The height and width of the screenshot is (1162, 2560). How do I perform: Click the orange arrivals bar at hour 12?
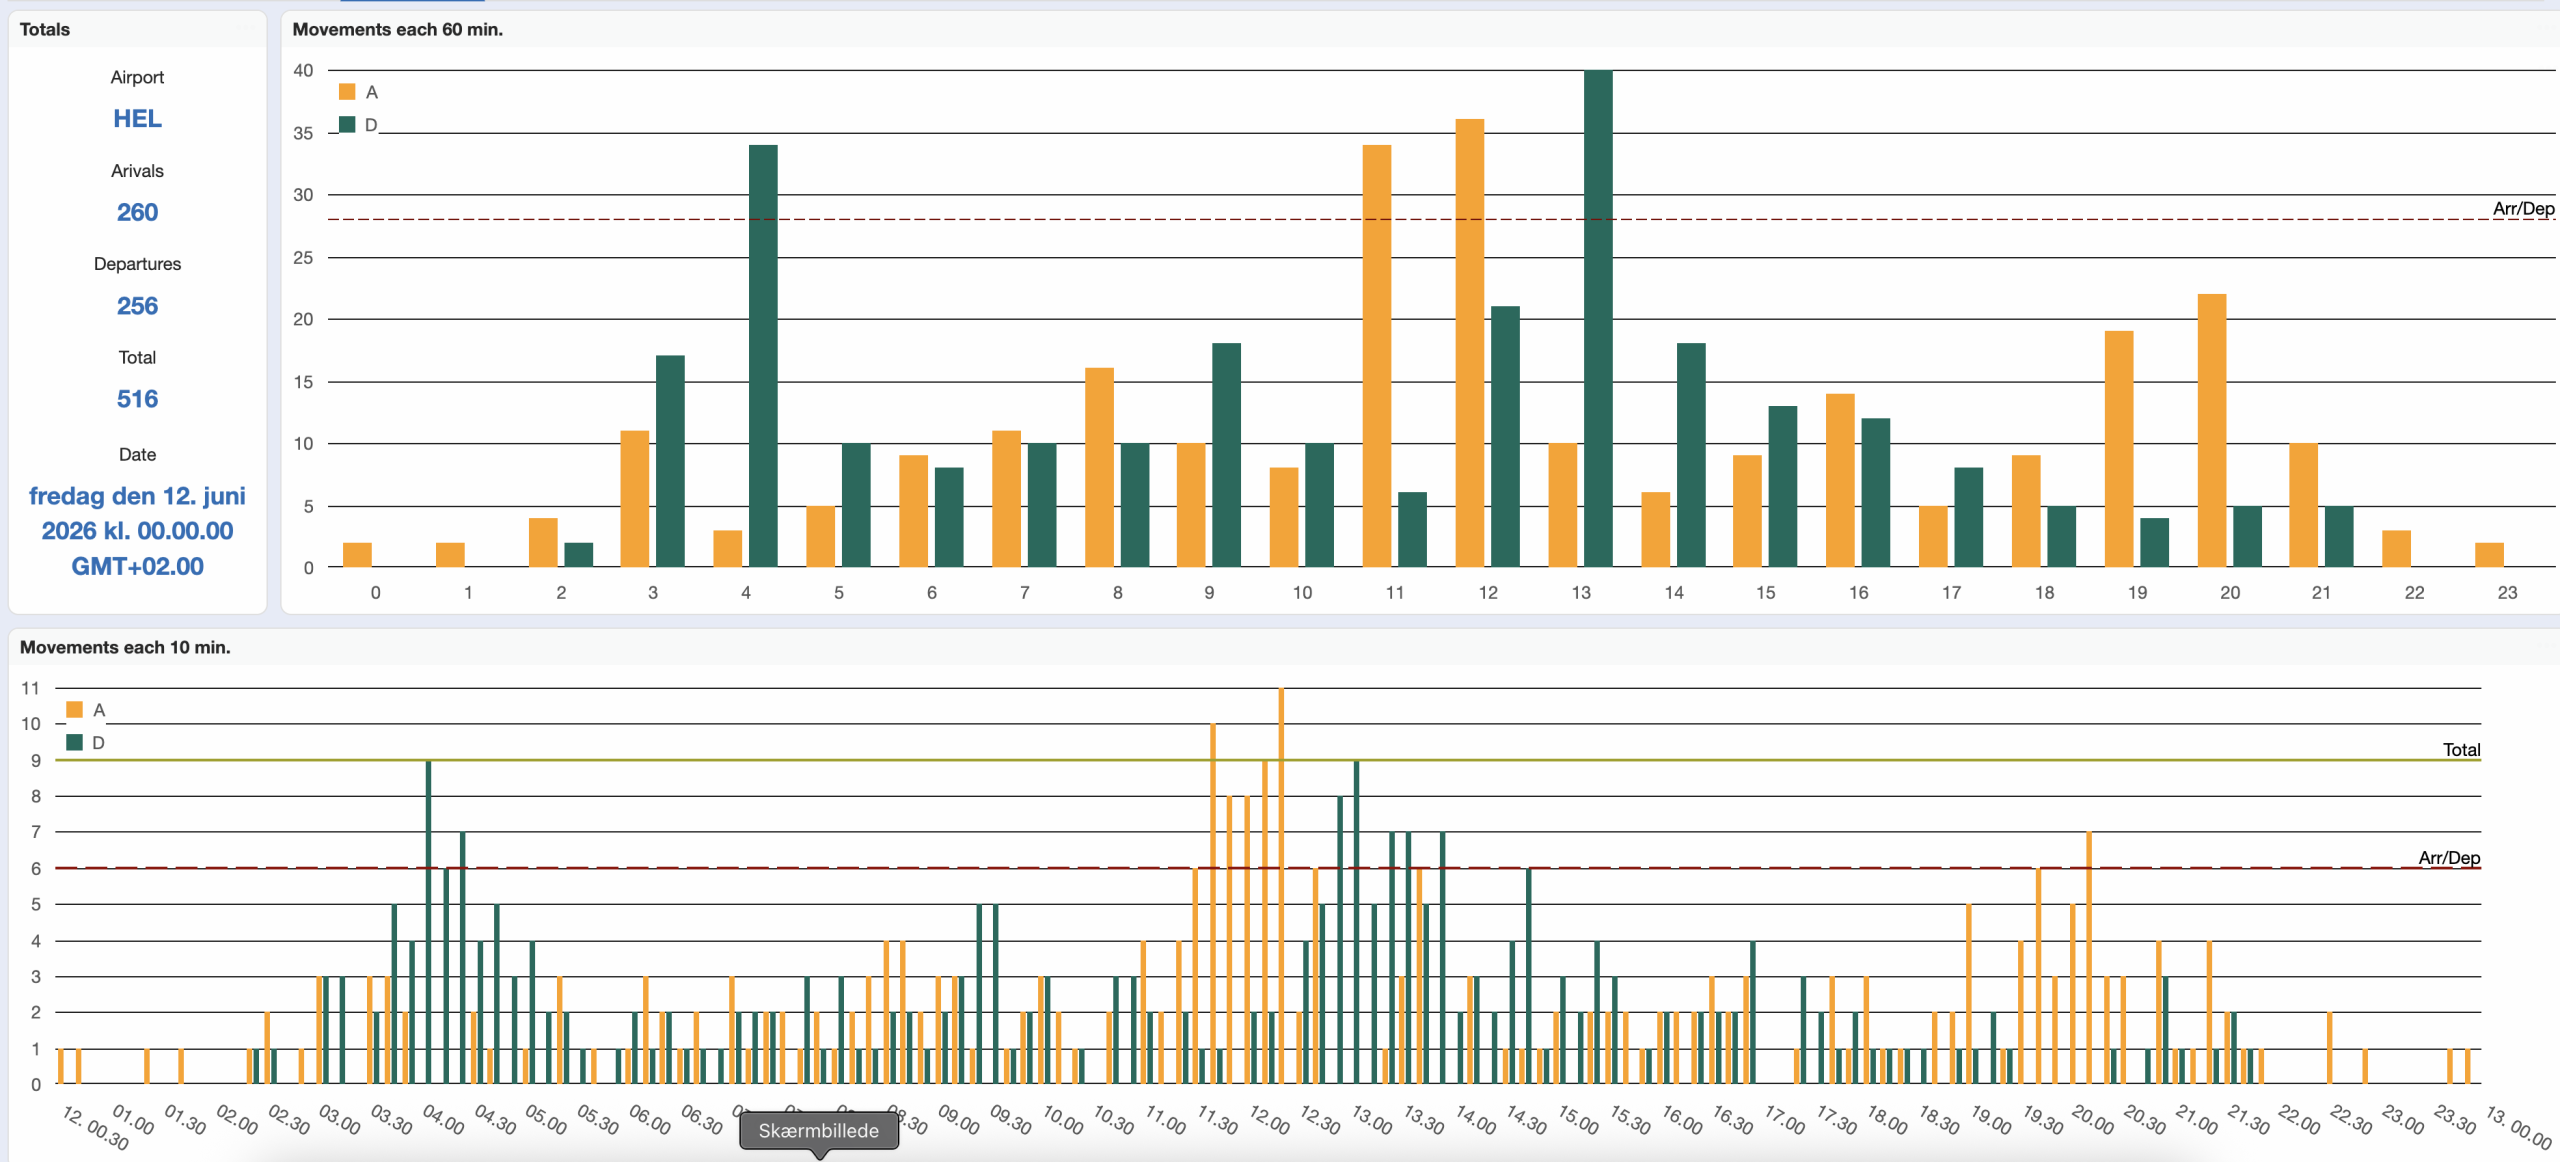pyautogui.click(x=1469, y=343)
